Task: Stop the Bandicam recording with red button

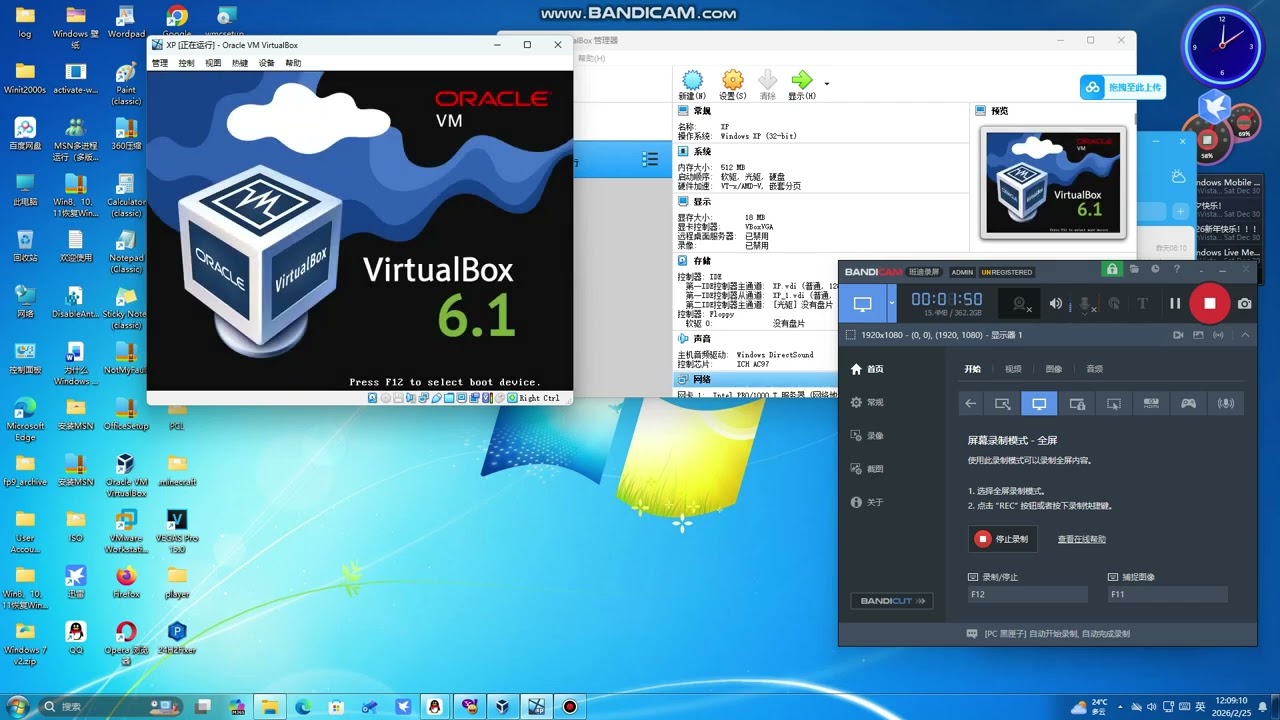Action: pos(1209,303)
